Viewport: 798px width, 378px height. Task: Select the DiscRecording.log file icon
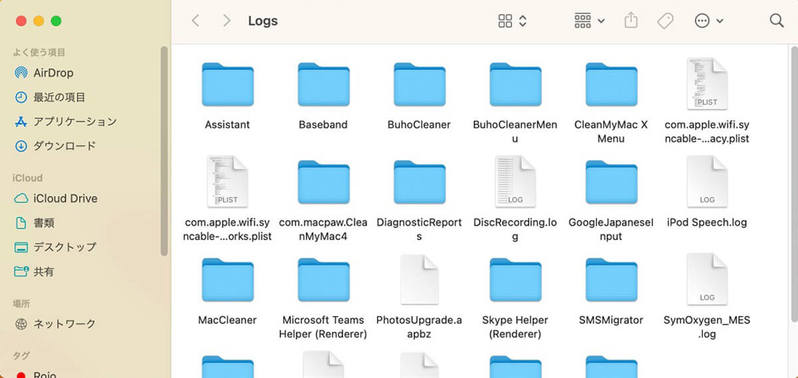(x=515, y=182)
